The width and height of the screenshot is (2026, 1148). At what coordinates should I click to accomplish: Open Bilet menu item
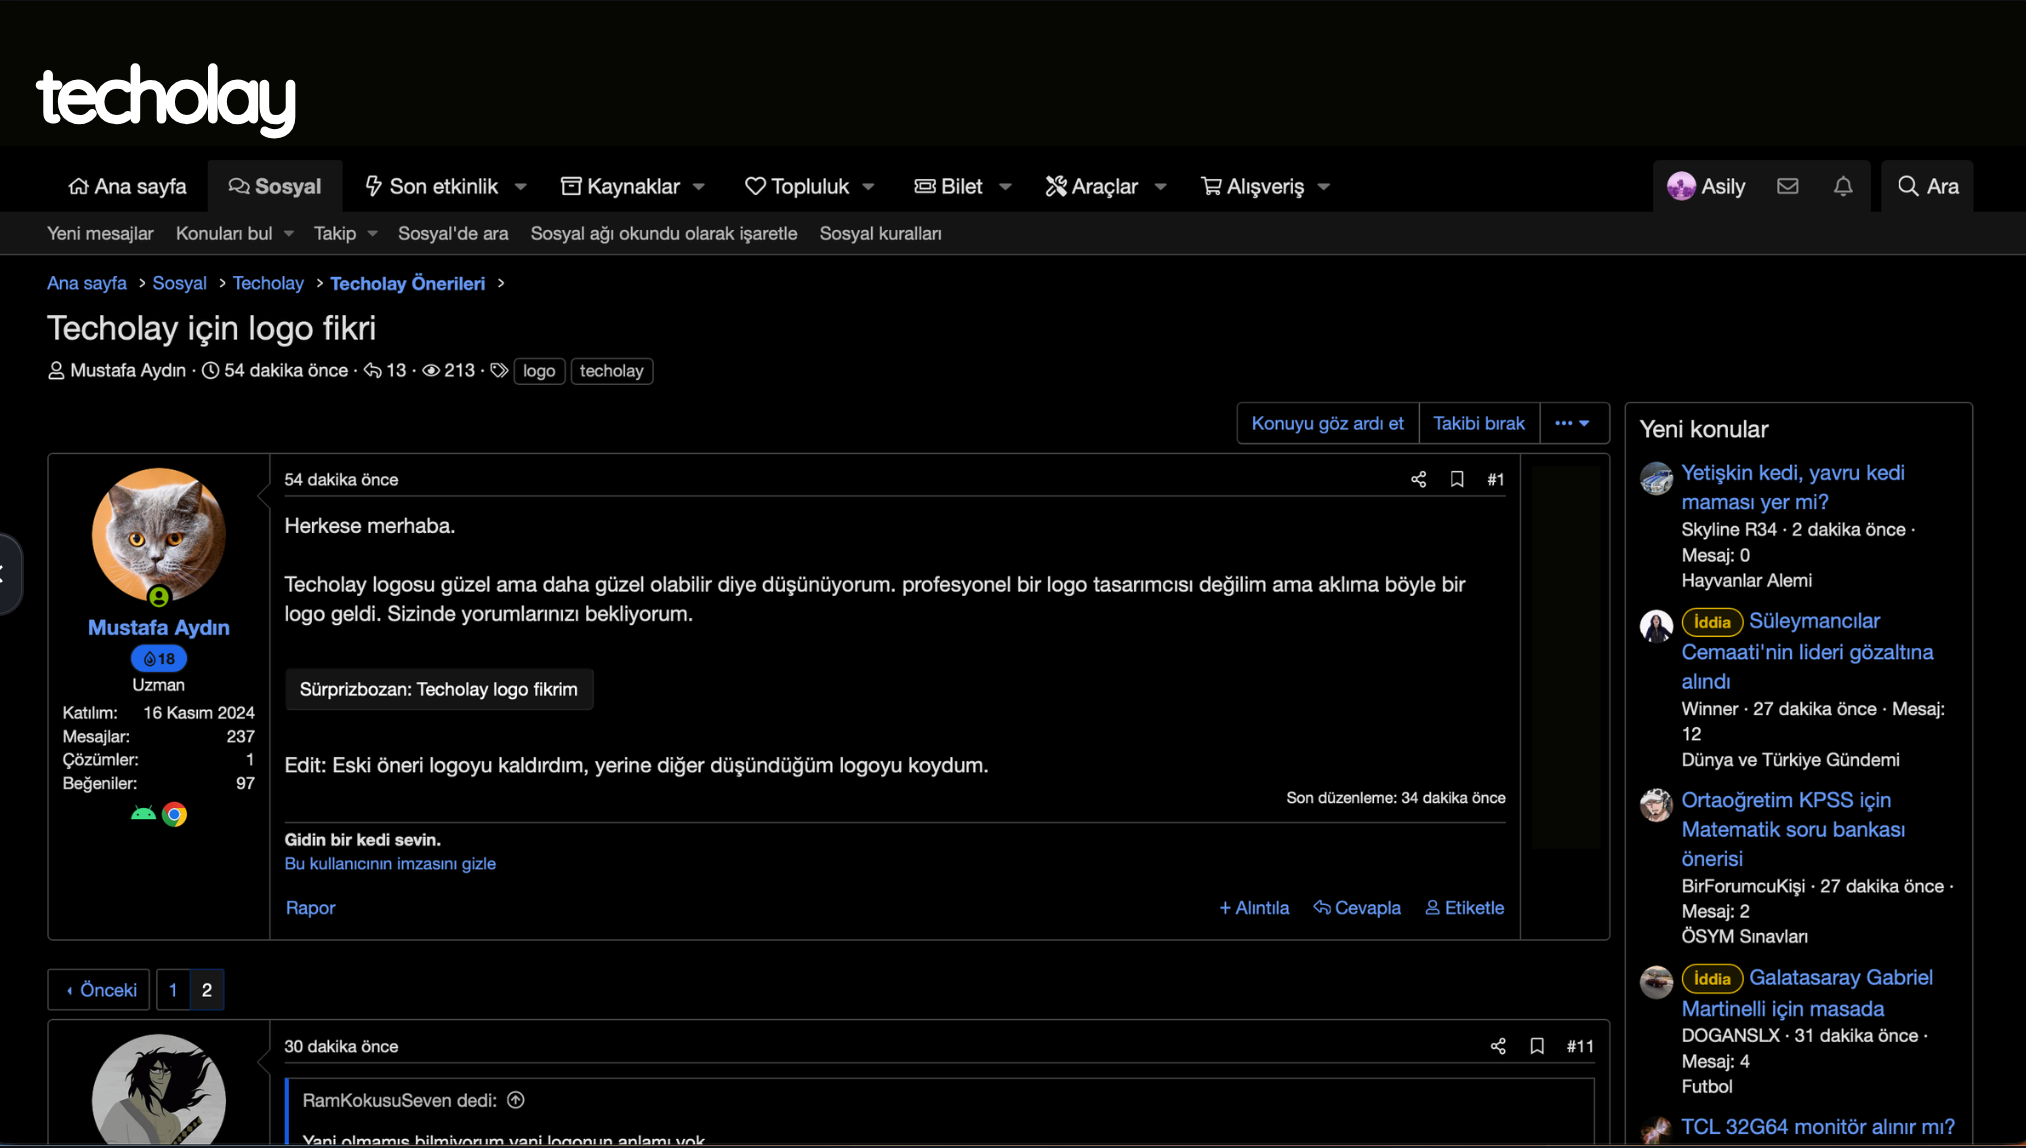[x=948, y=186]
